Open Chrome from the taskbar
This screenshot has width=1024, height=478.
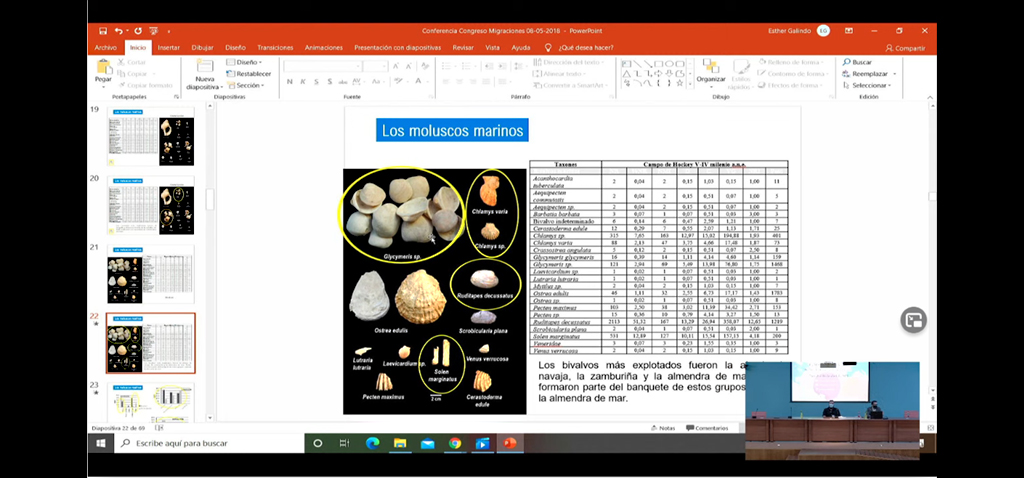455,442
